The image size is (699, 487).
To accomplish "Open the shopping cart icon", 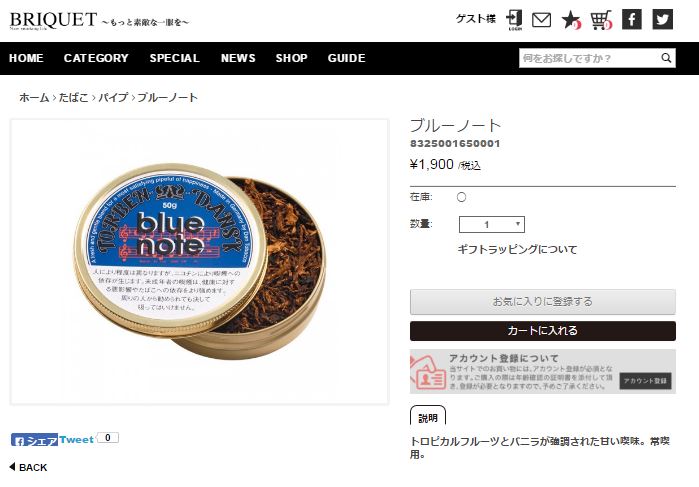I will (x=601, y=20).
